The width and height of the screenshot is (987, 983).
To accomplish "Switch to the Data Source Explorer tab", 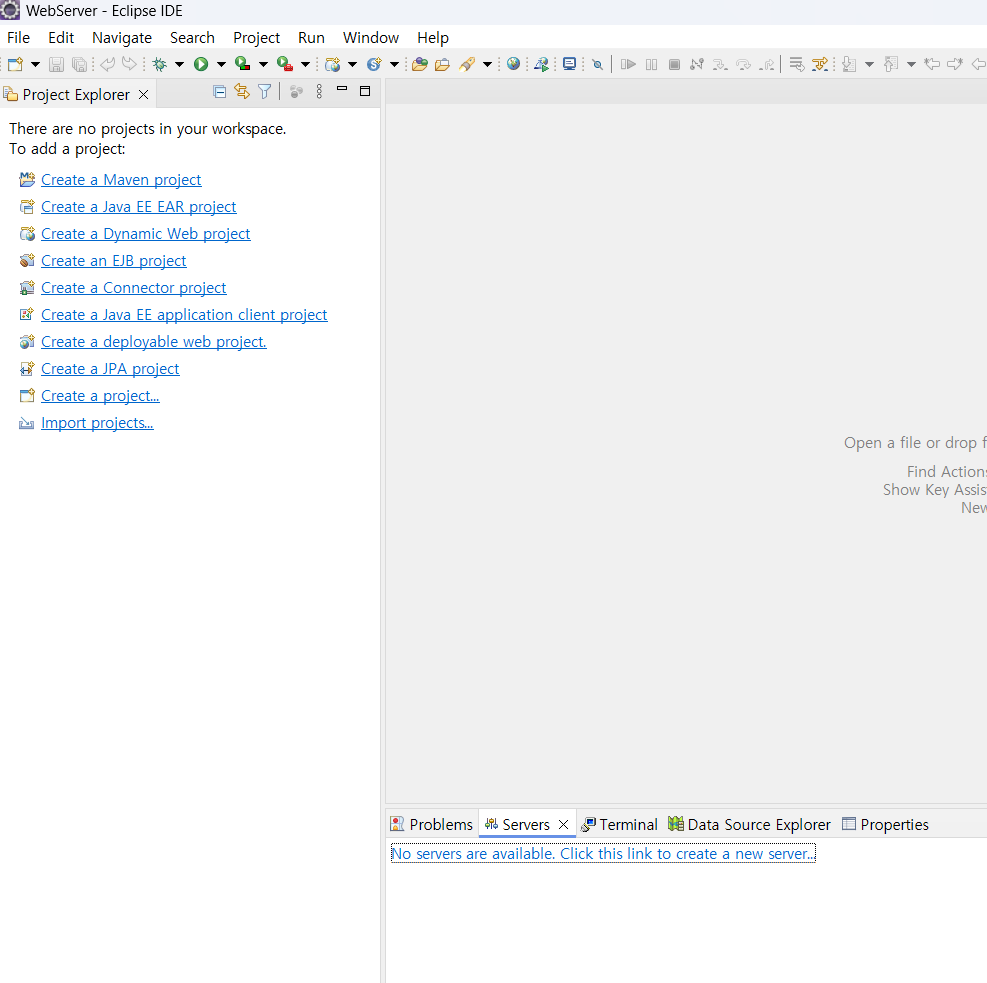I will (x=750, y=824).
